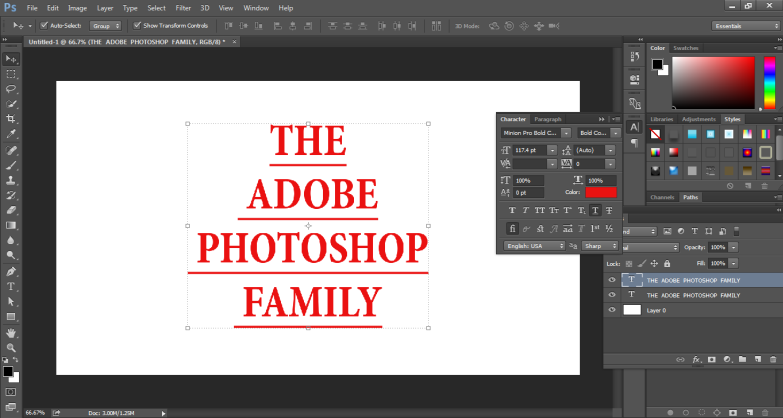This screenshot has height=418, width=783.
Task: Toggle Faux Bold in Character panel
Action: pyautogui.click(x=512, y=211)
